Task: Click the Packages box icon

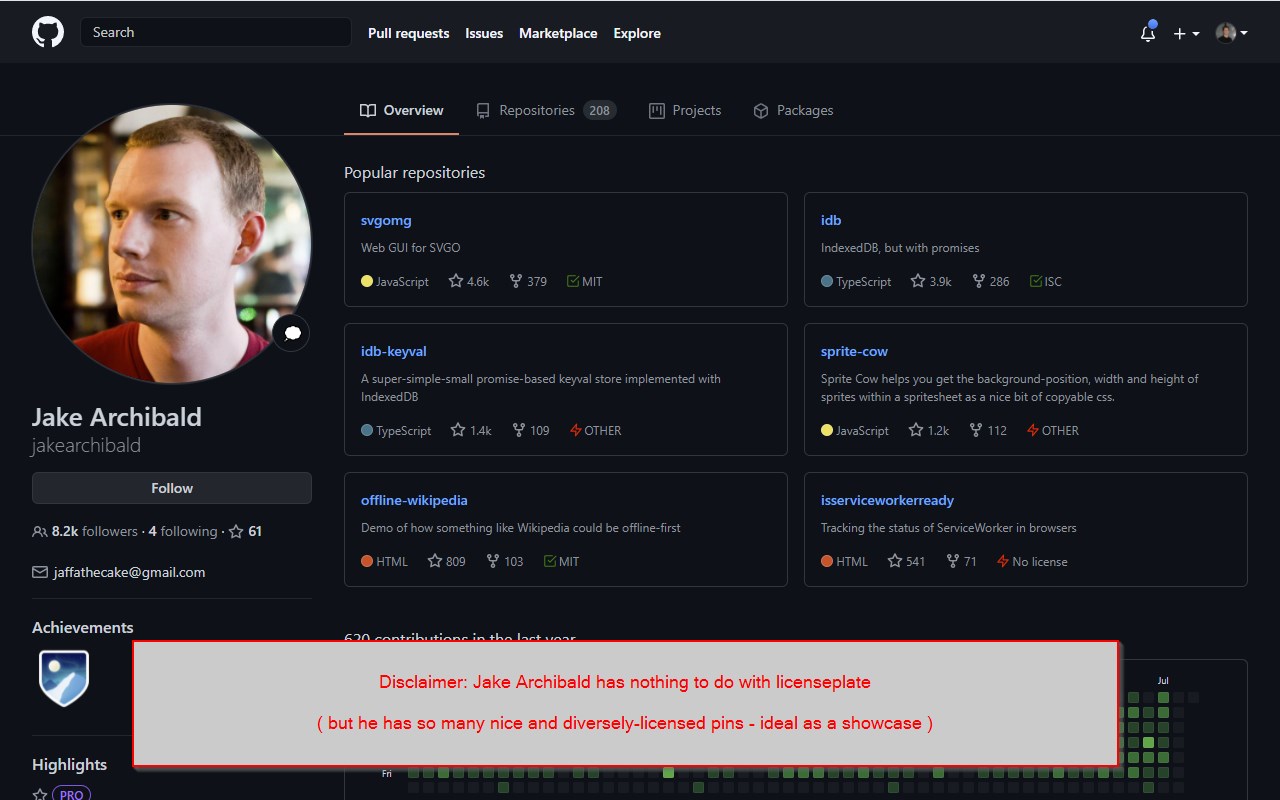Action: coord(761,111)
